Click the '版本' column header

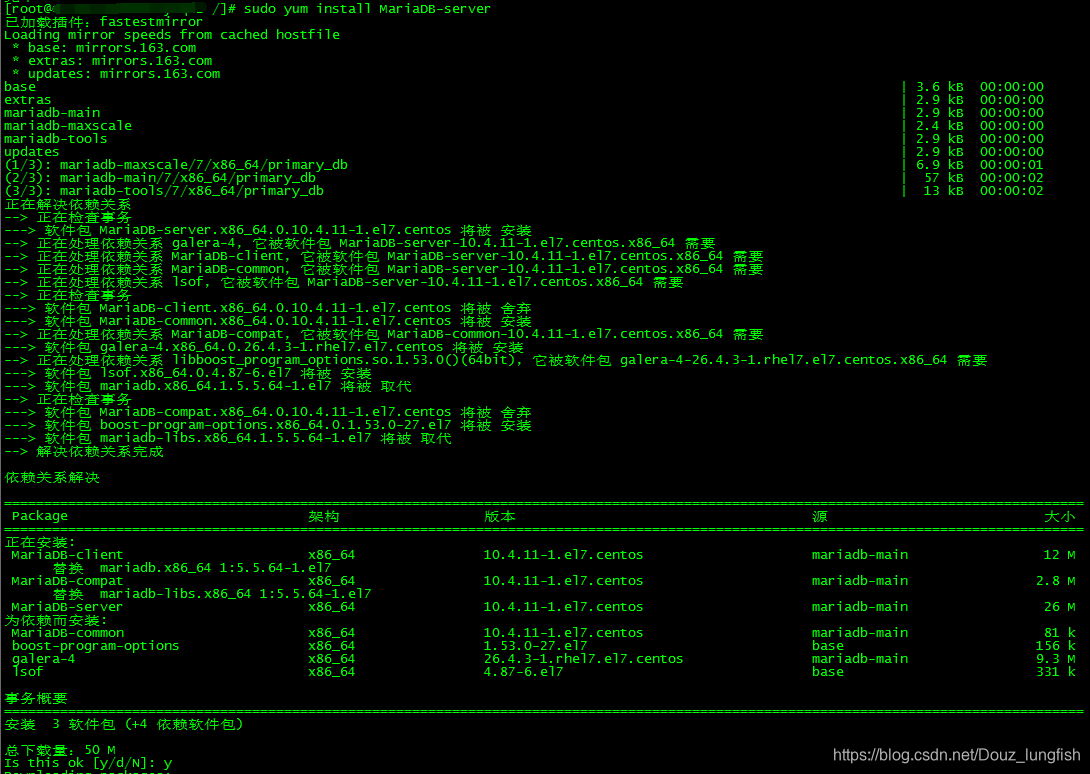pos(499,517)
